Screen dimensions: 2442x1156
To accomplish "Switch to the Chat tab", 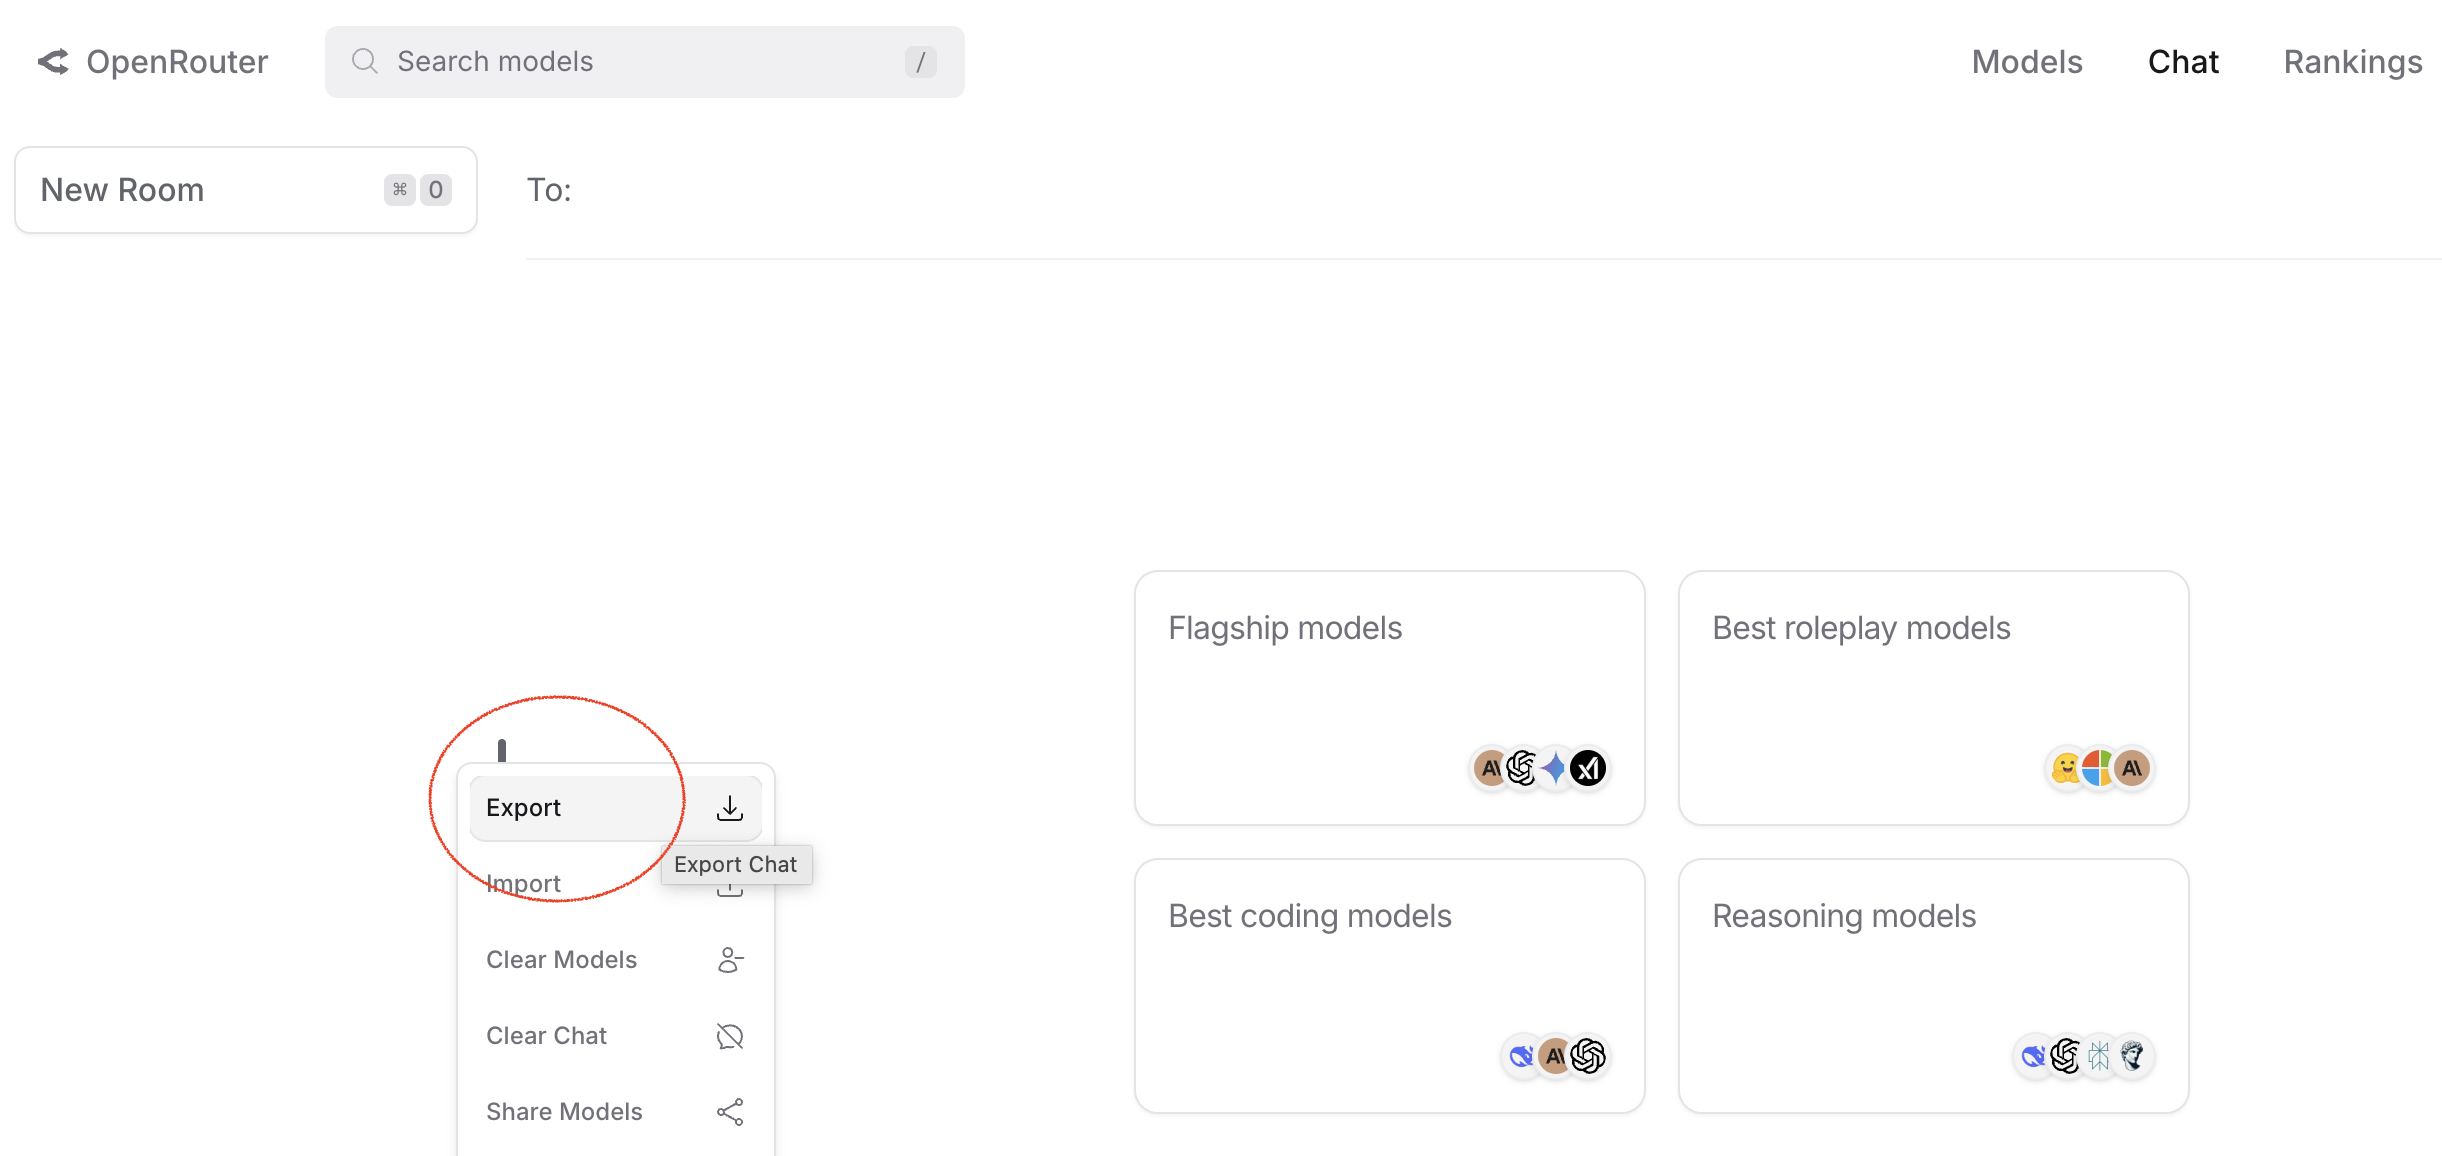I will pyautogui.click(x=2183, y=62).
